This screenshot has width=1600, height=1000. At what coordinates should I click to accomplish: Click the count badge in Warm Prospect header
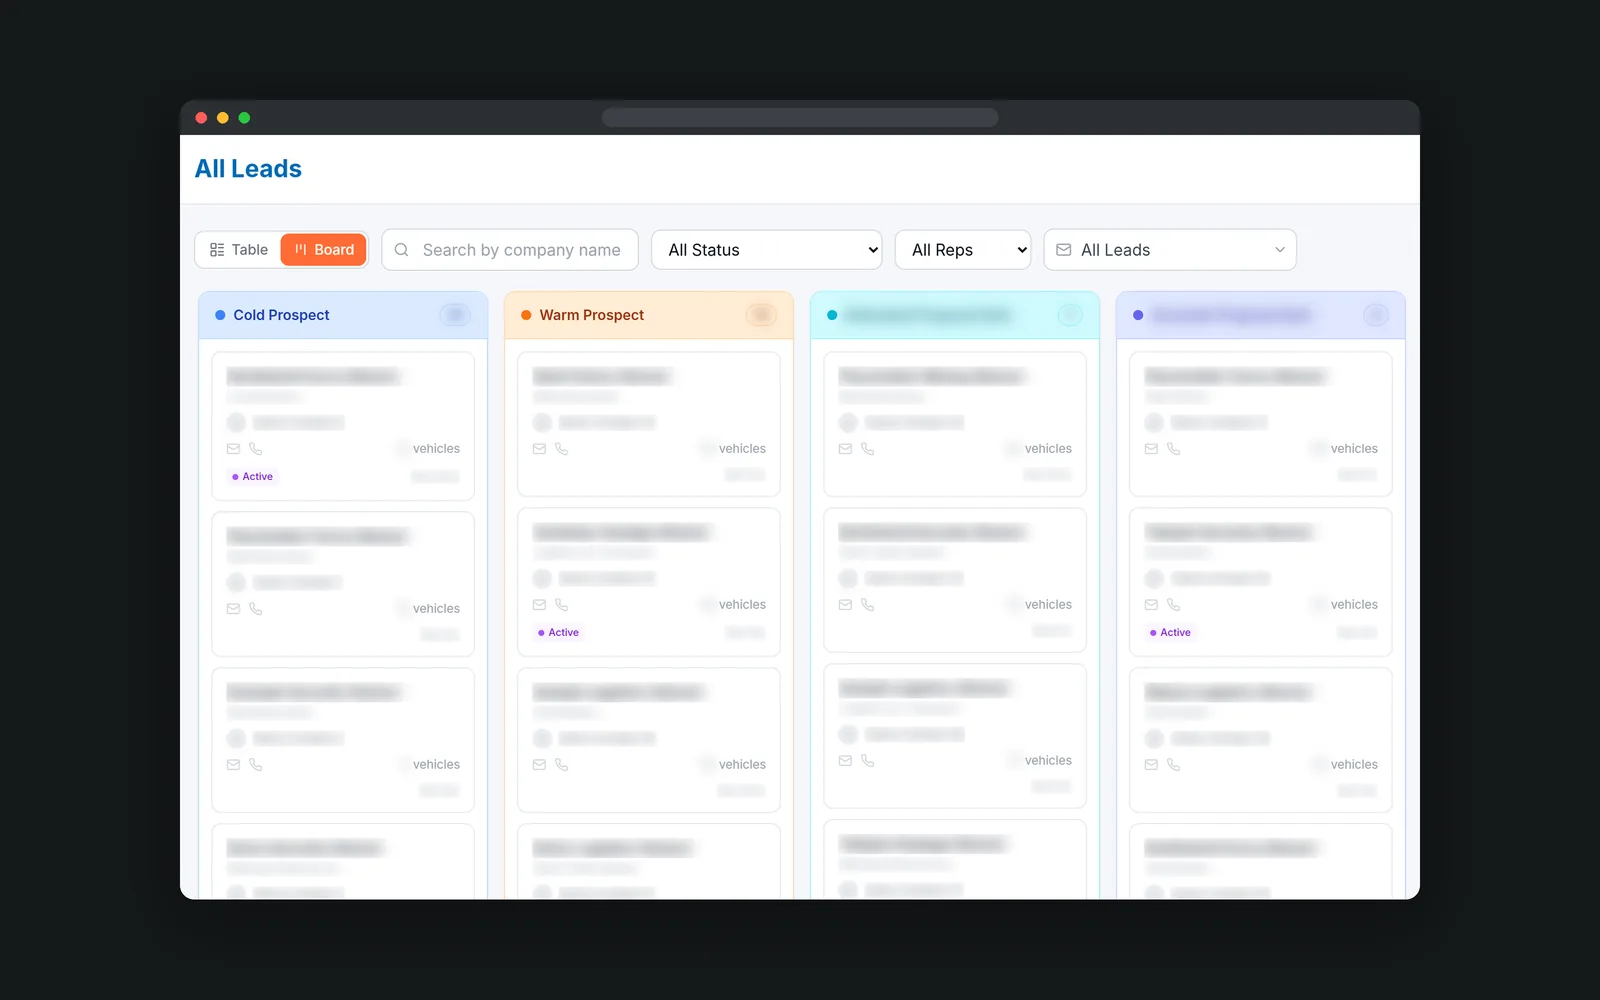(x=761, y=315)
